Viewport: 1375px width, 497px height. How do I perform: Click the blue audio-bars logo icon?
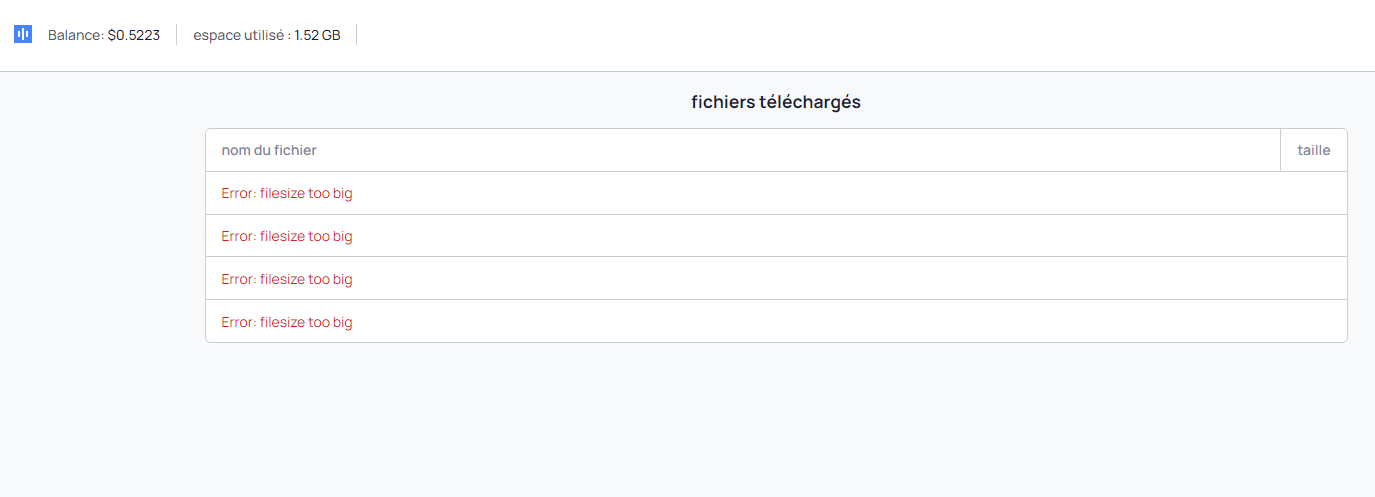[23, 35]
